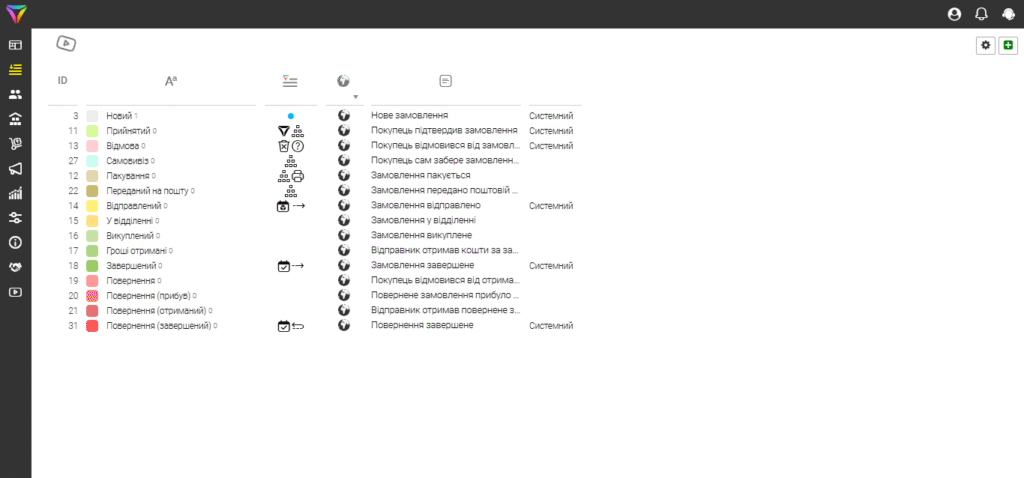Open support headset icon in top bar
Screen dimensions: 1024x478
(x=1008, y=14)
